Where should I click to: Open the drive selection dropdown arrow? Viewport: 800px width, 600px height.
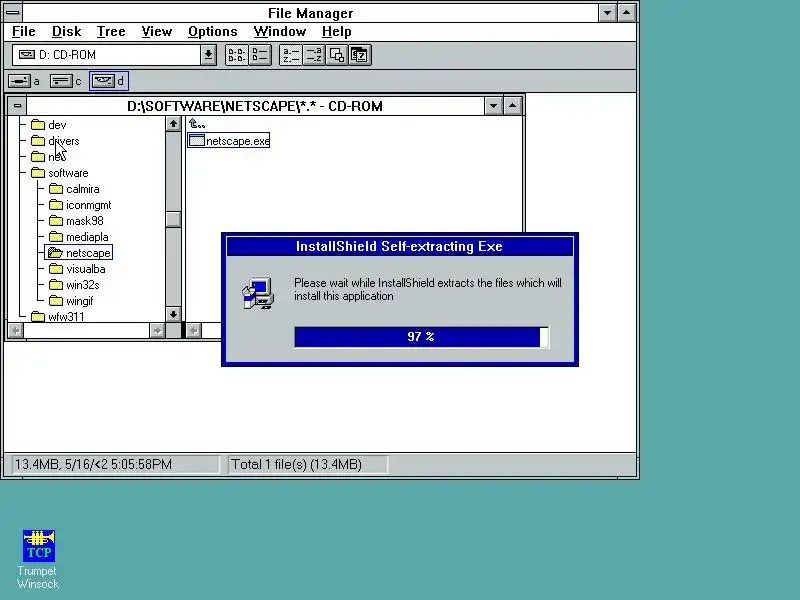[x=208, y=55]
